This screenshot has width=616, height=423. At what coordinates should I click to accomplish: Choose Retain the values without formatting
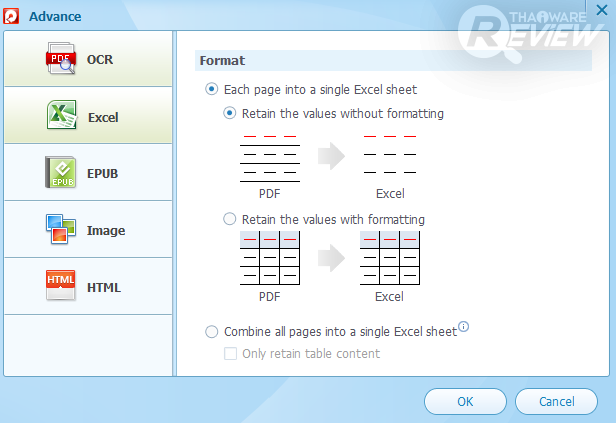[x=229, y=113]
